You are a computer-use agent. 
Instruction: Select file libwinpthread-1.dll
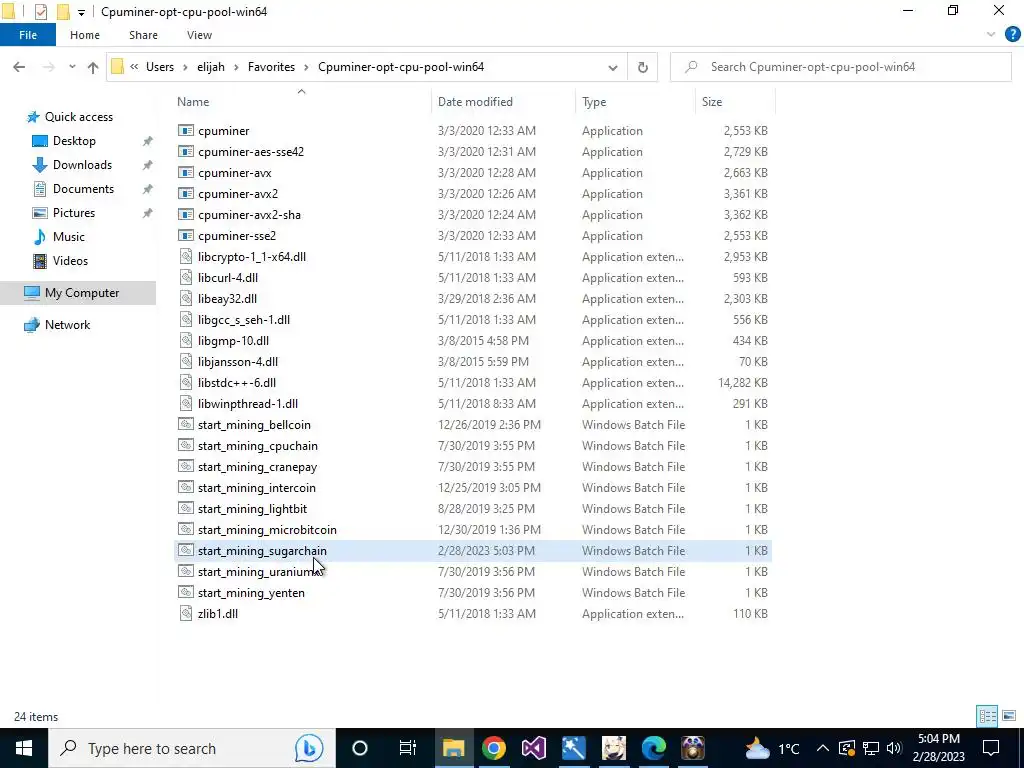248,404
